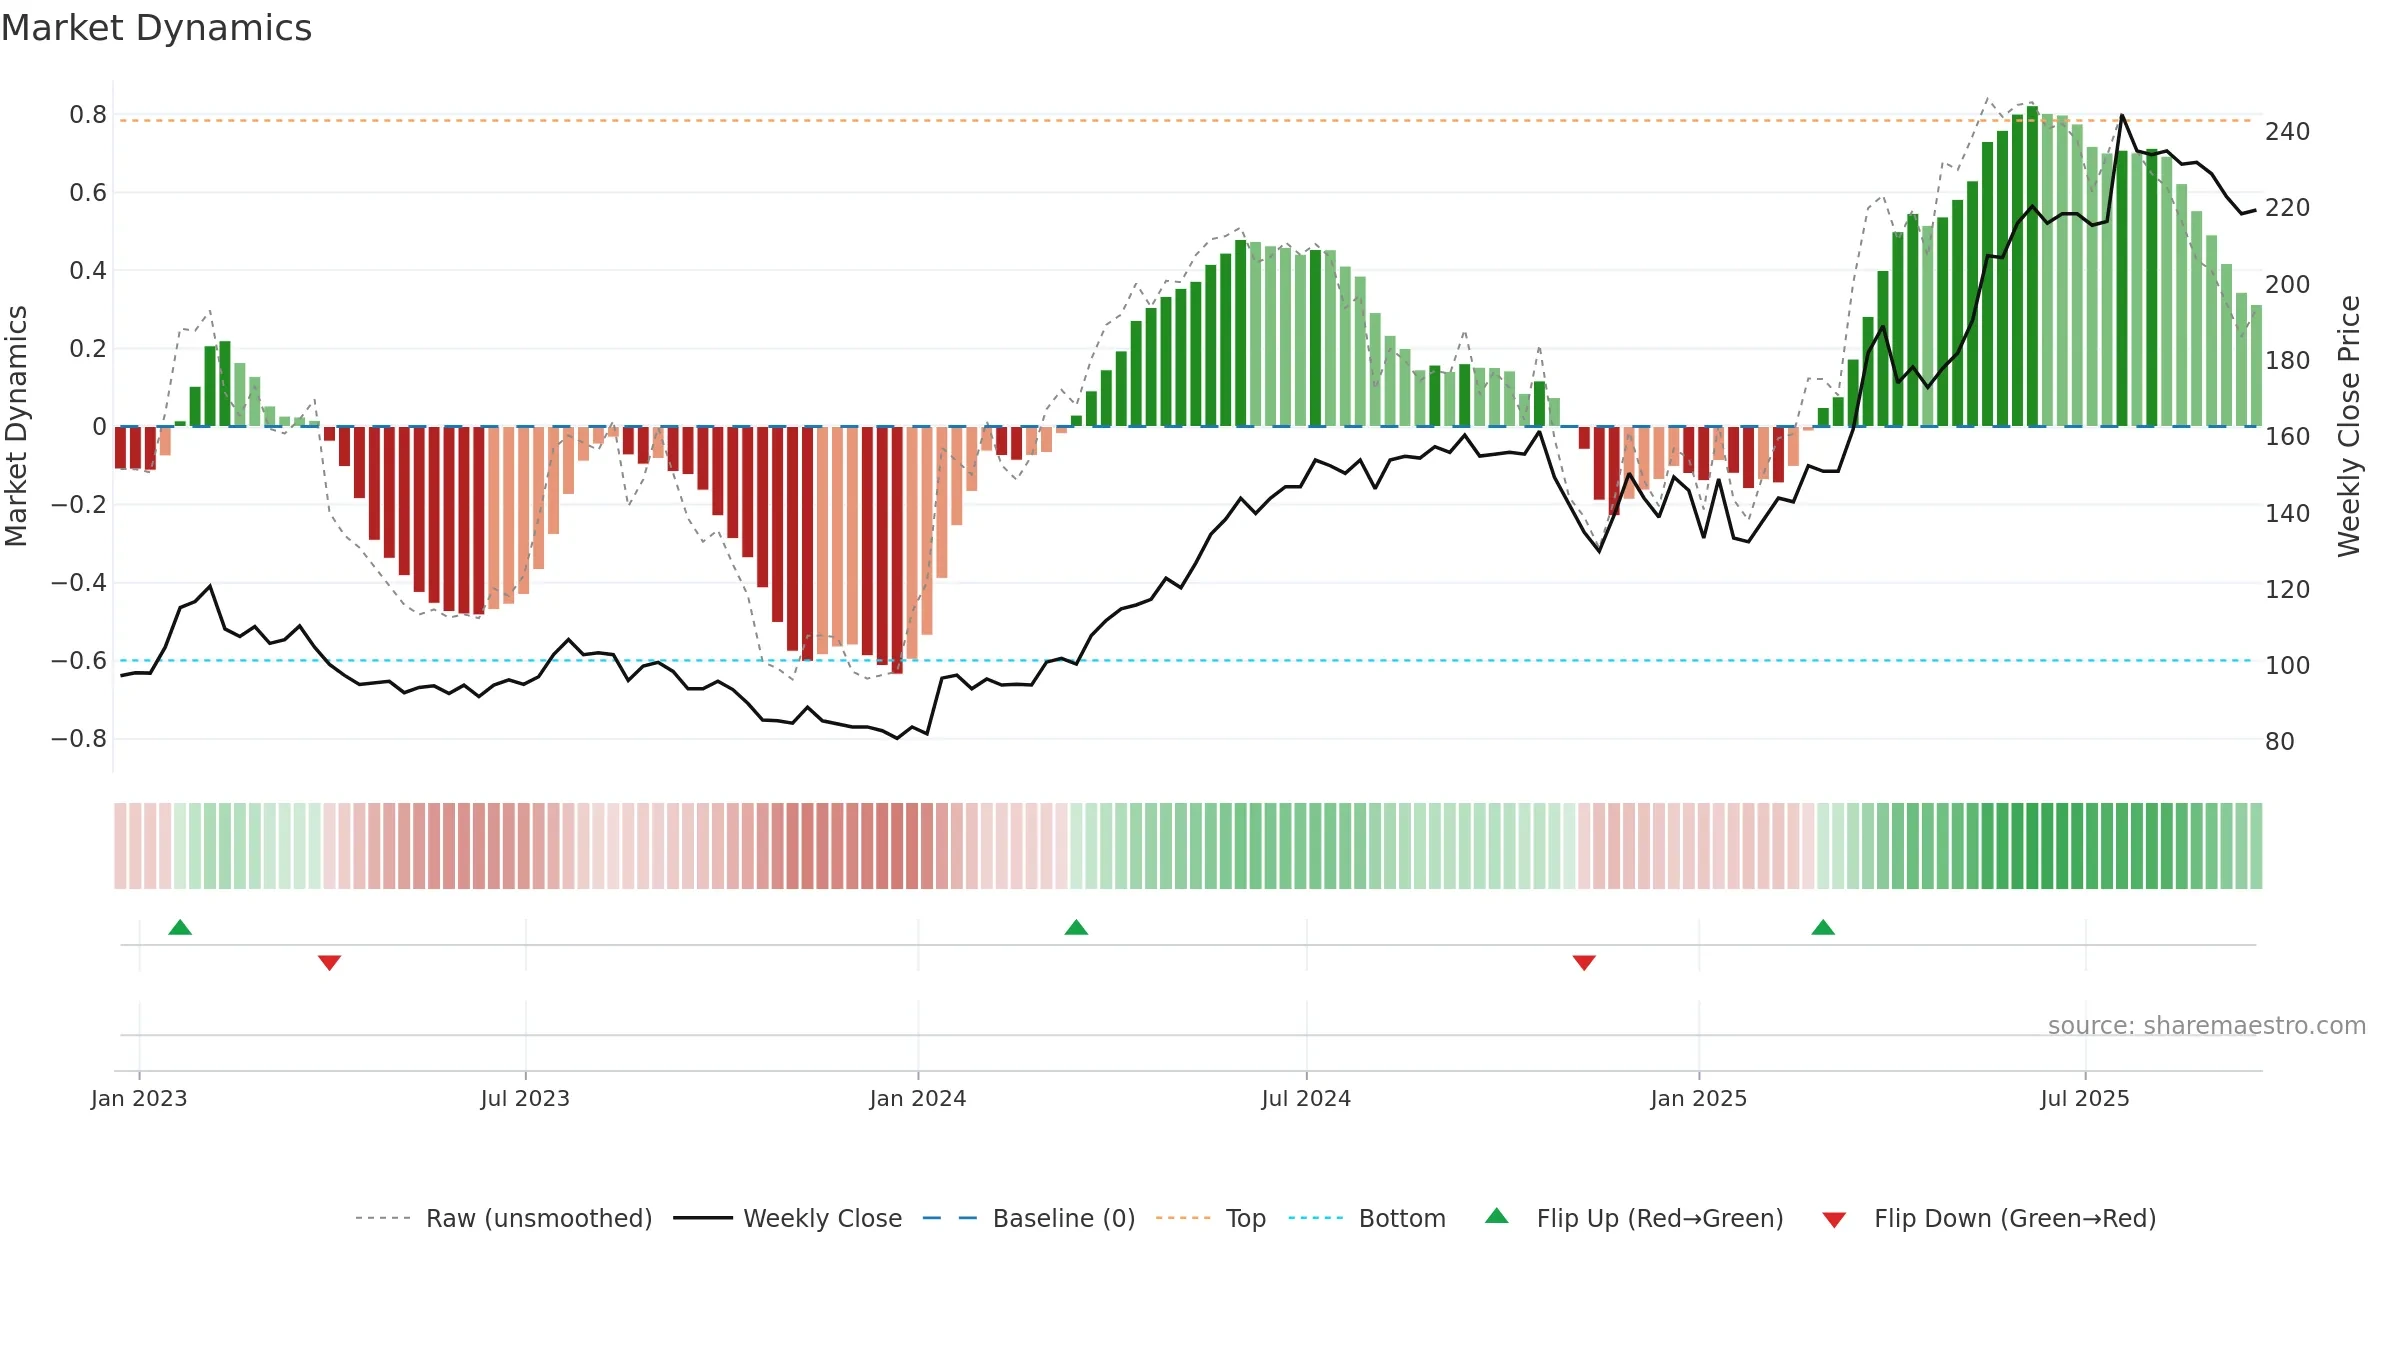Click the source: sharemaestro.com text
This screenshot has width=2400, height=1350.
click(2207, 1025)
